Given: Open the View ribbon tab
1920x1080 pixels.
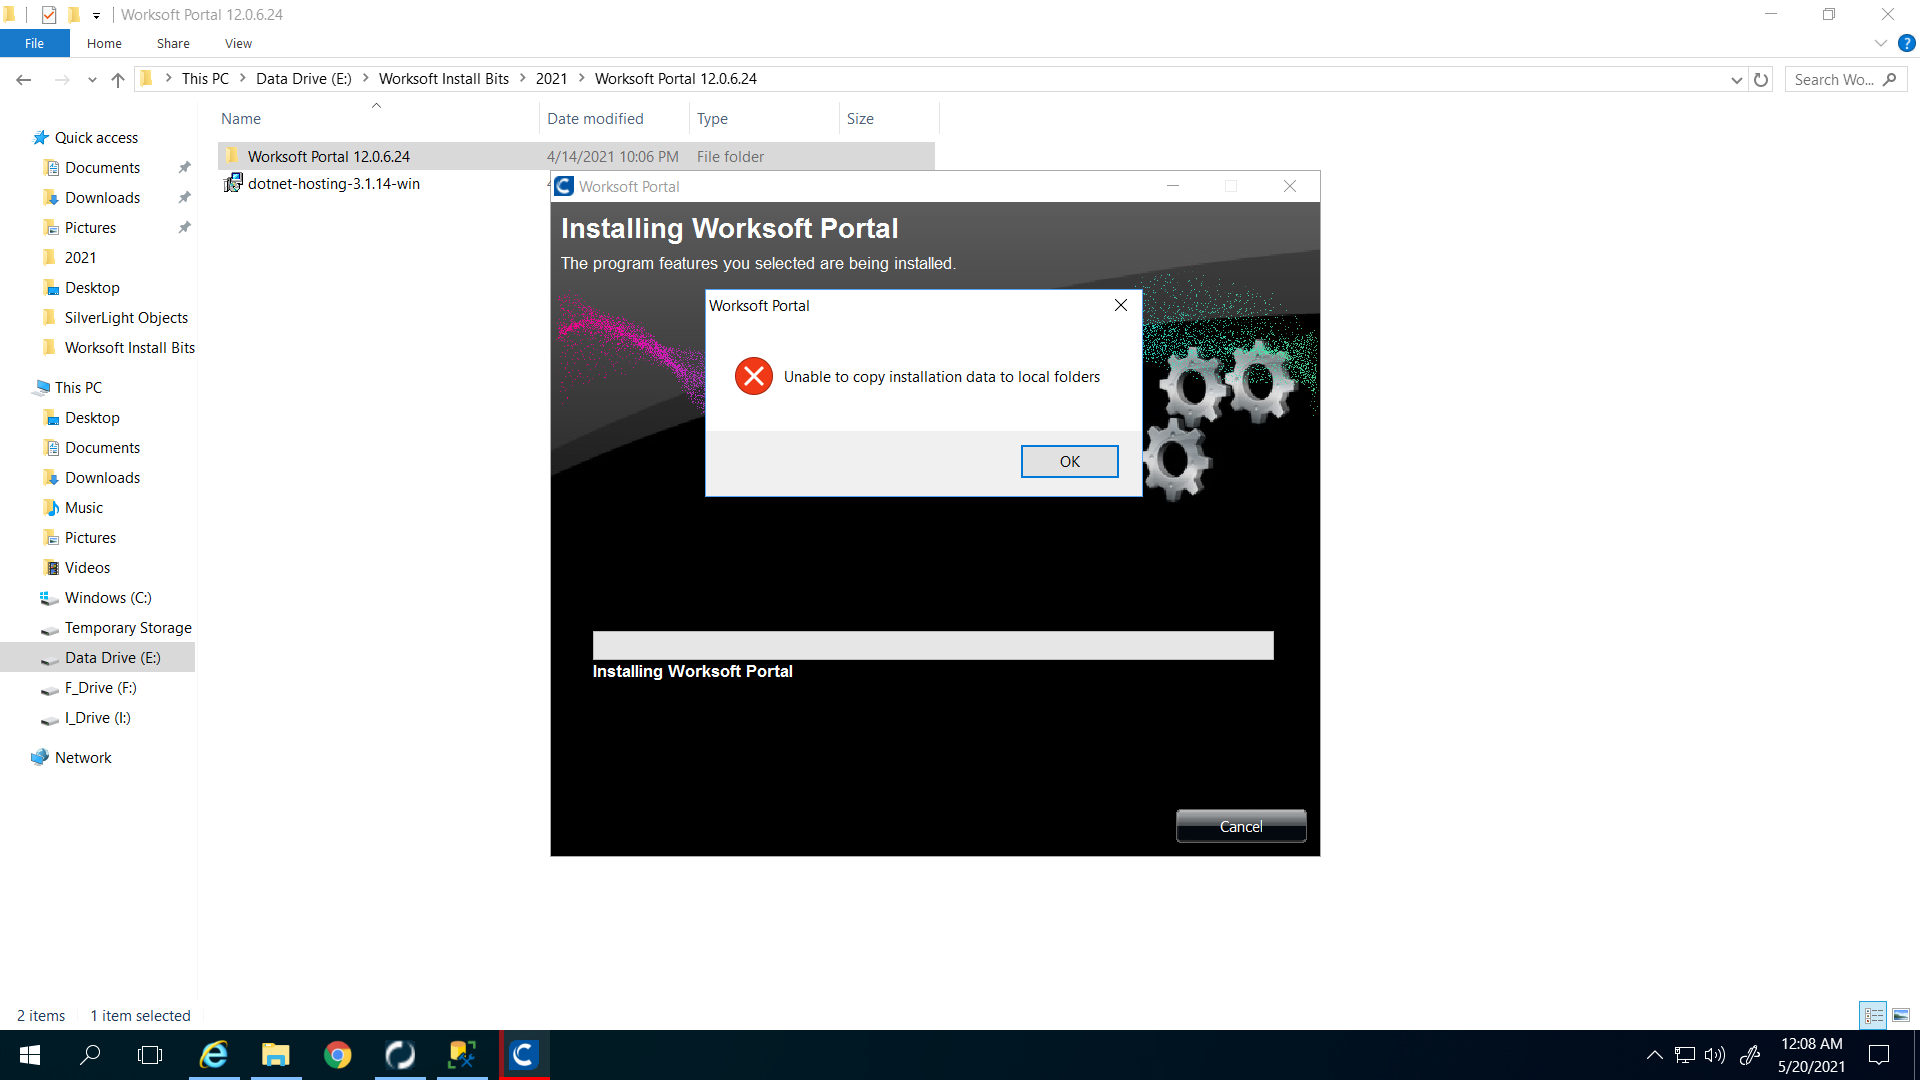Looking at the screenshot, I should coord(238,43).
